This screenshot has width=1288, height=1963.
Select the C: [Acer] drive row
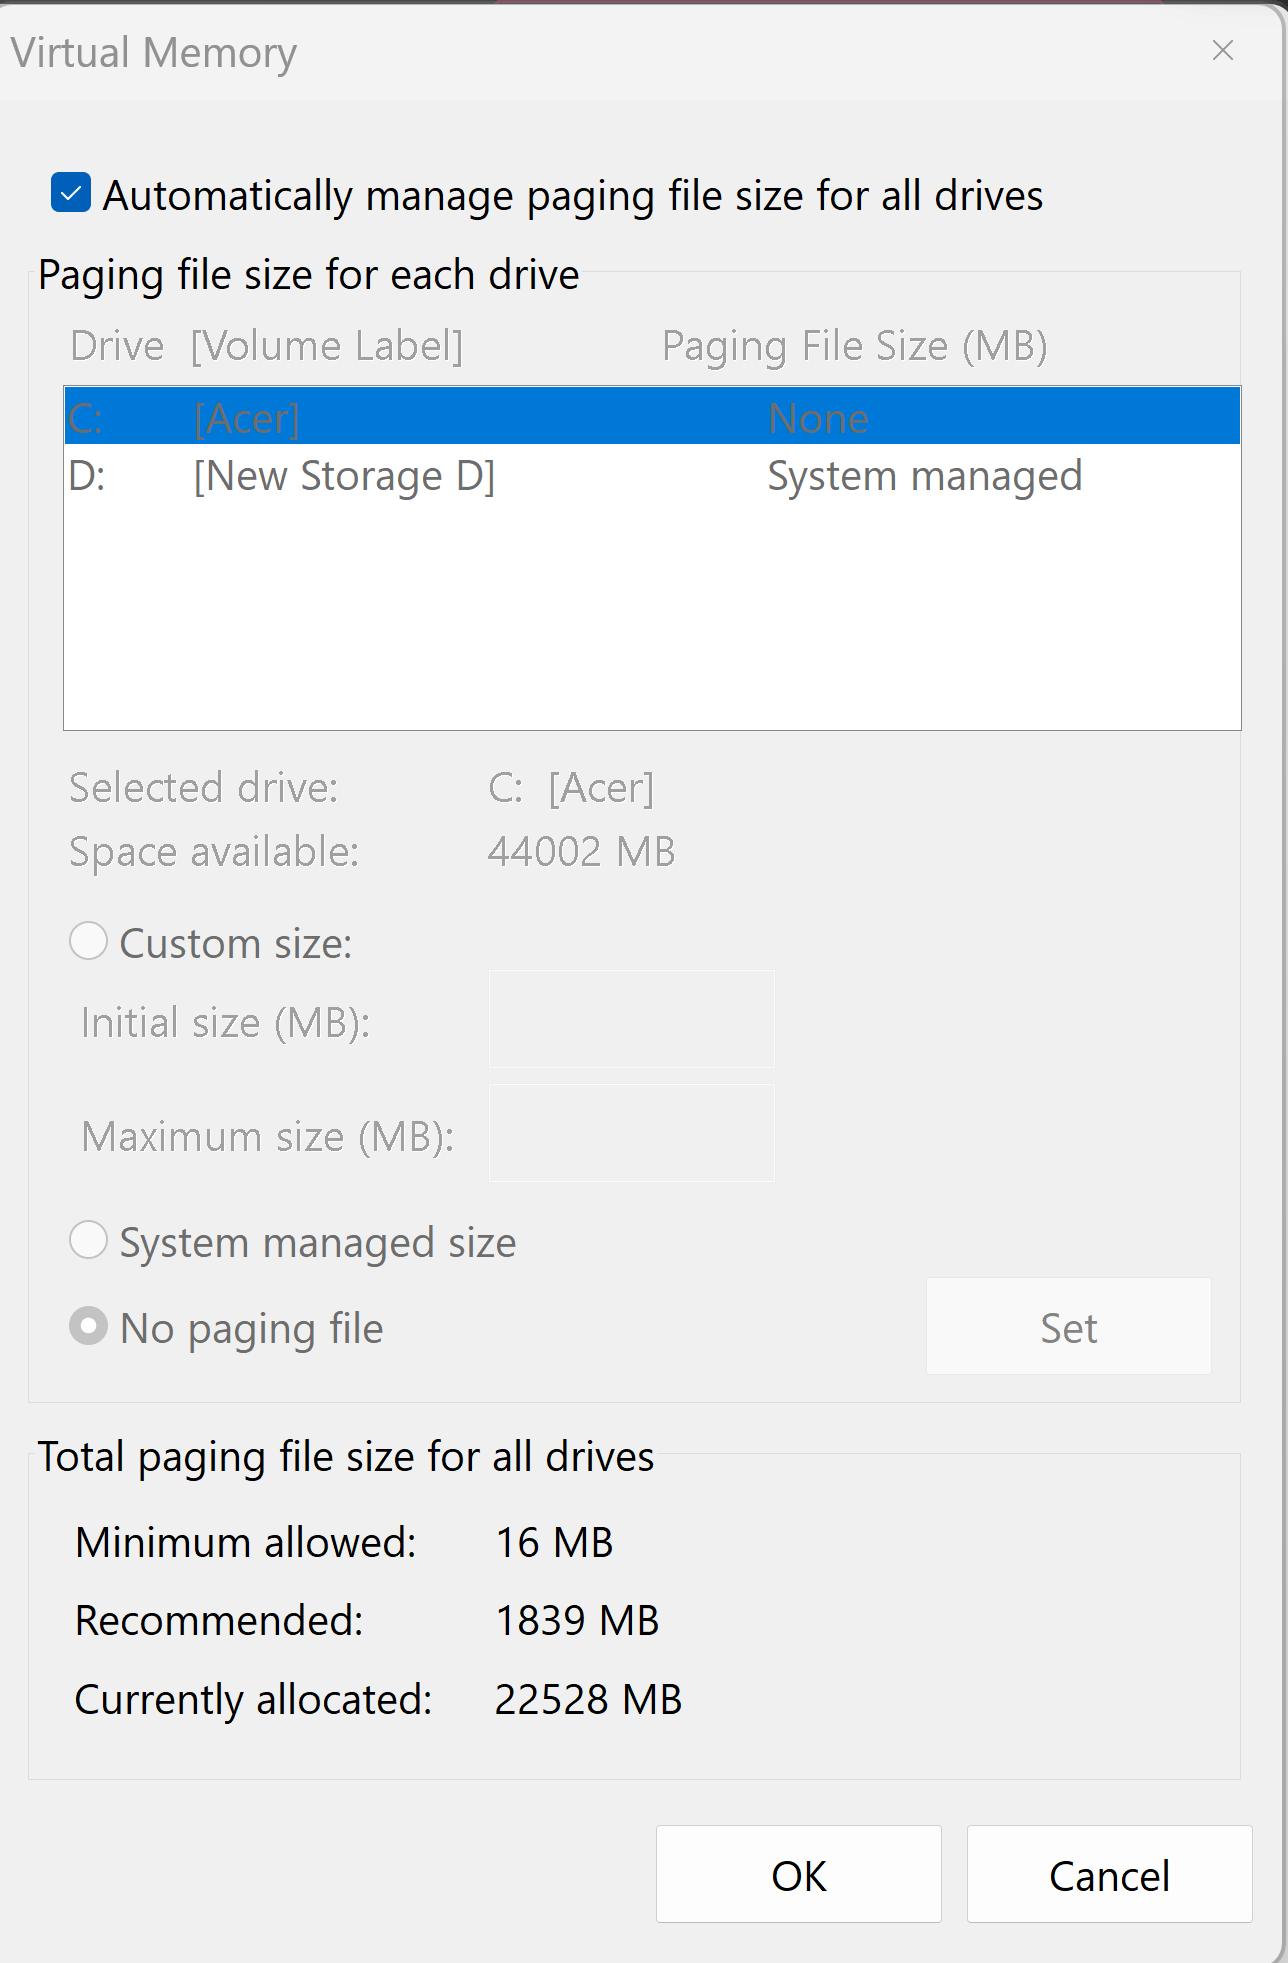click(x=650, y=417)
